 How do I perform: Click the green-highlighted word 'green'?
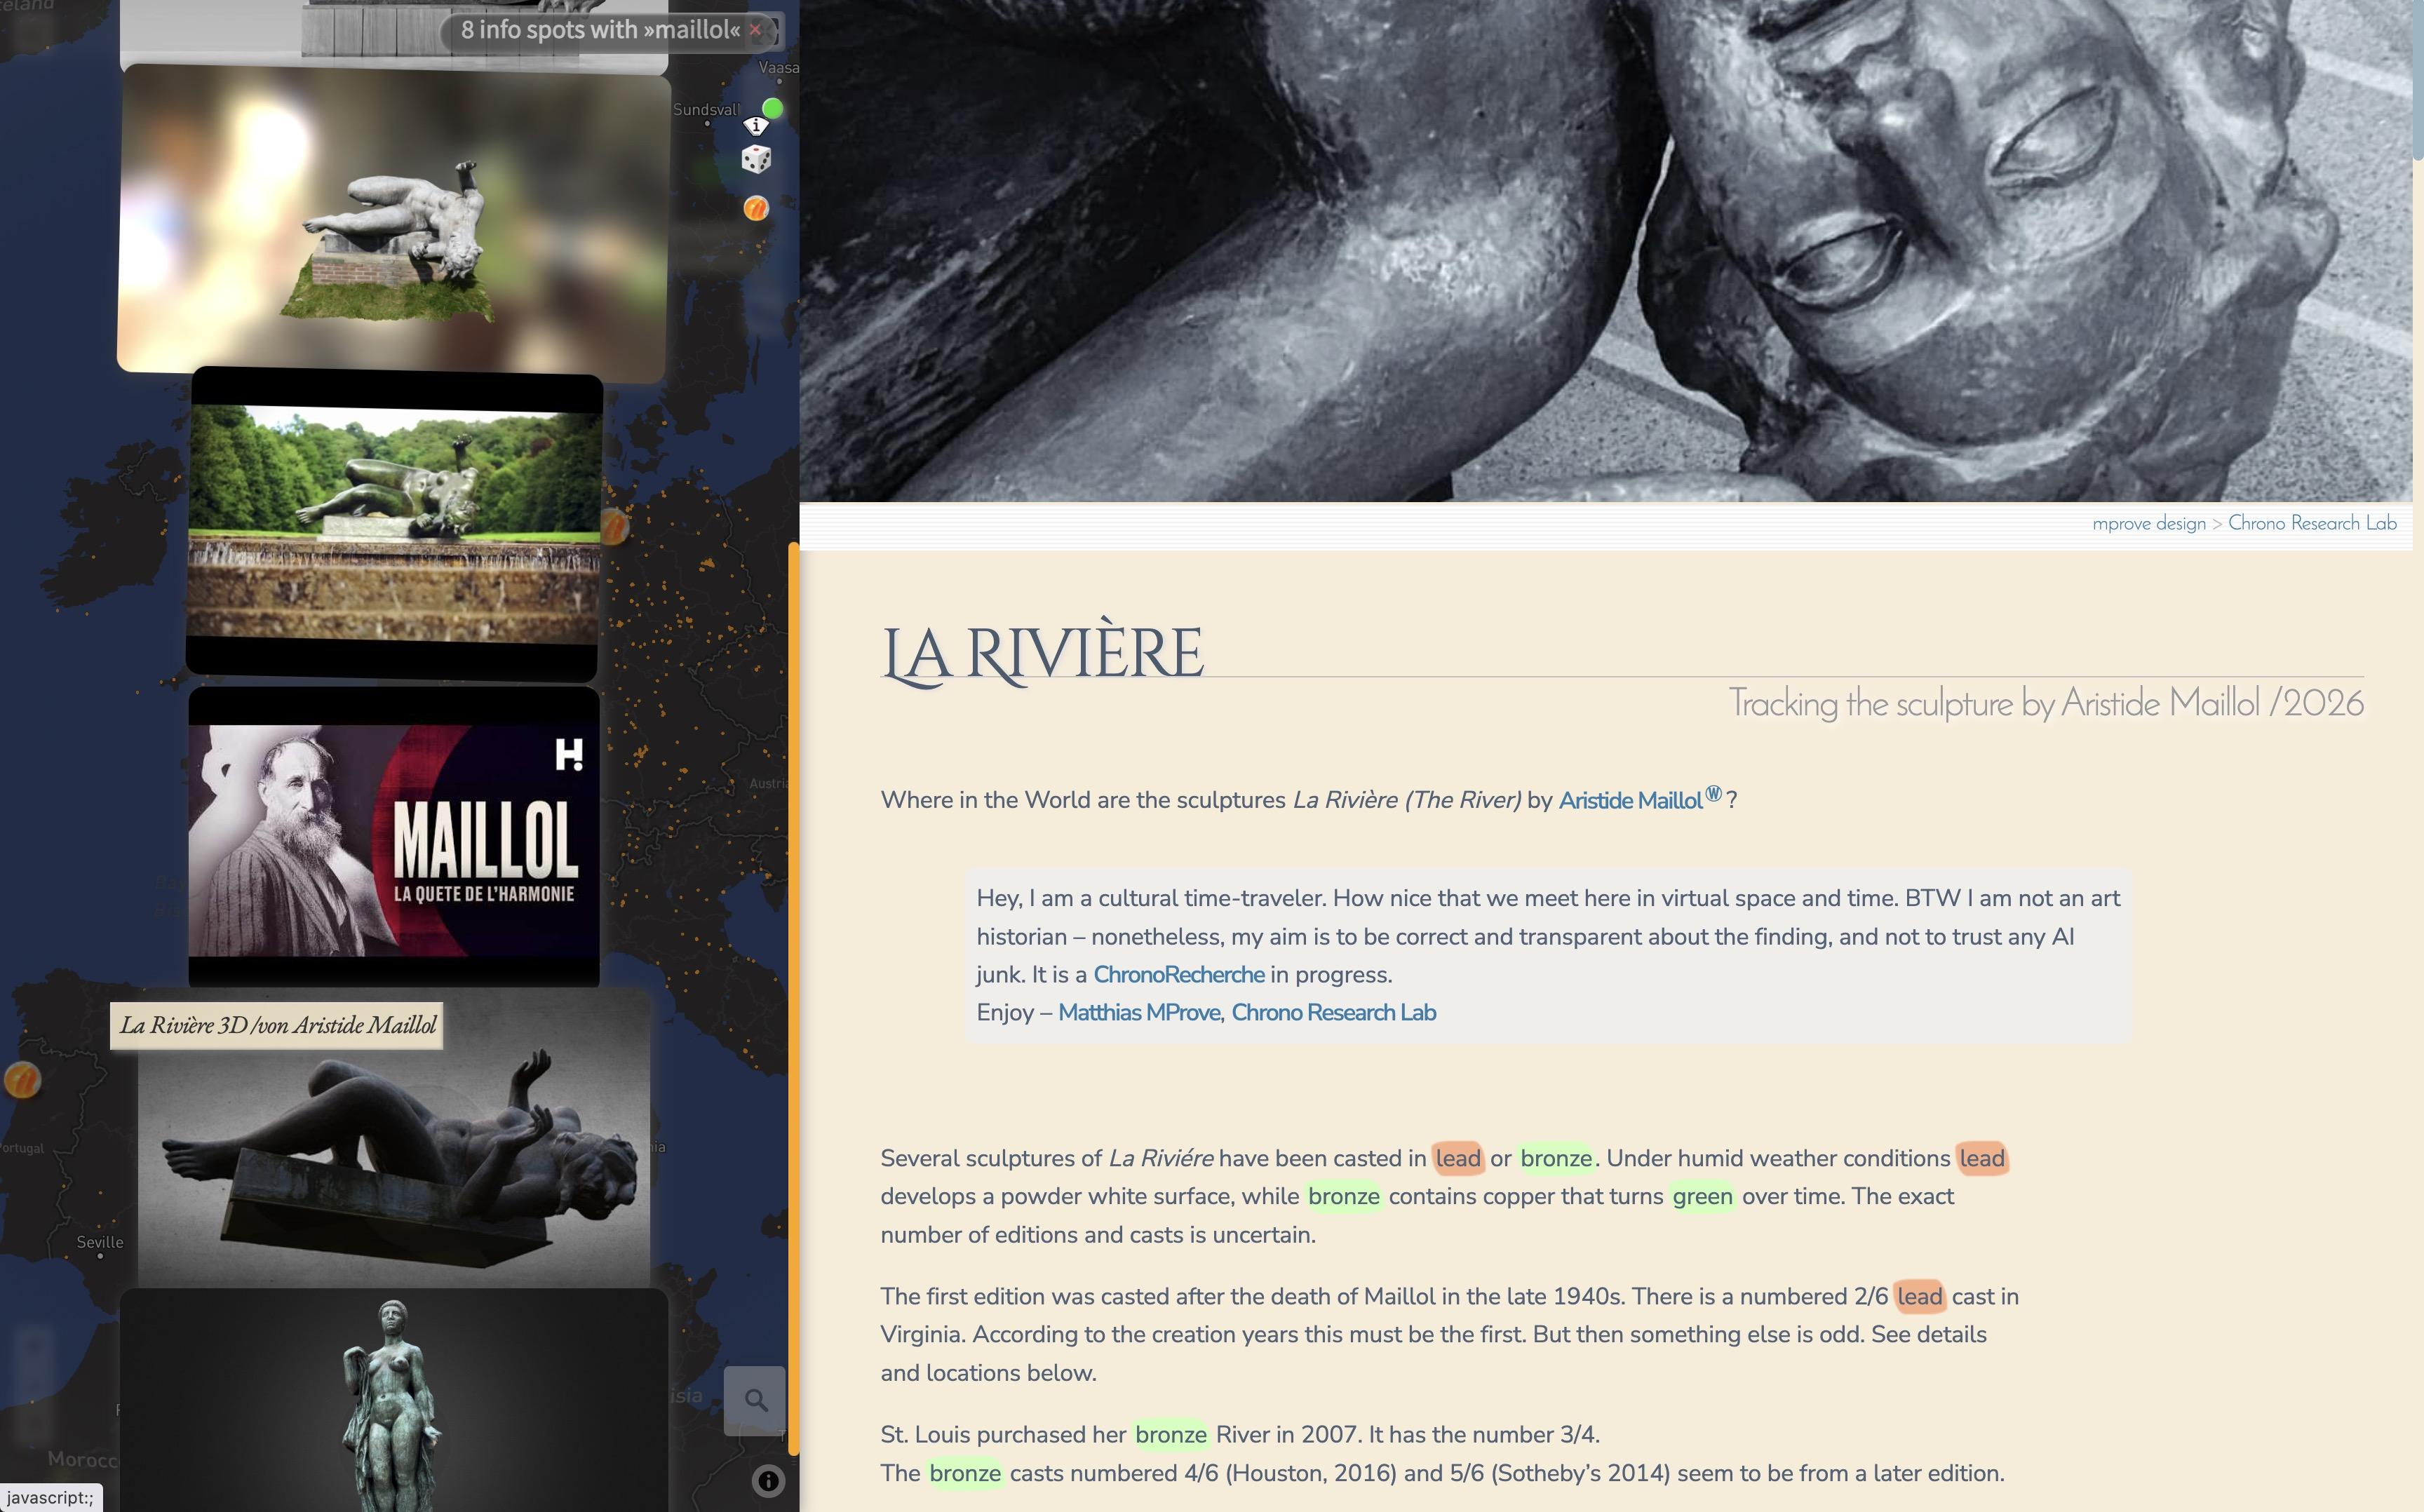coord(1702,1197)
